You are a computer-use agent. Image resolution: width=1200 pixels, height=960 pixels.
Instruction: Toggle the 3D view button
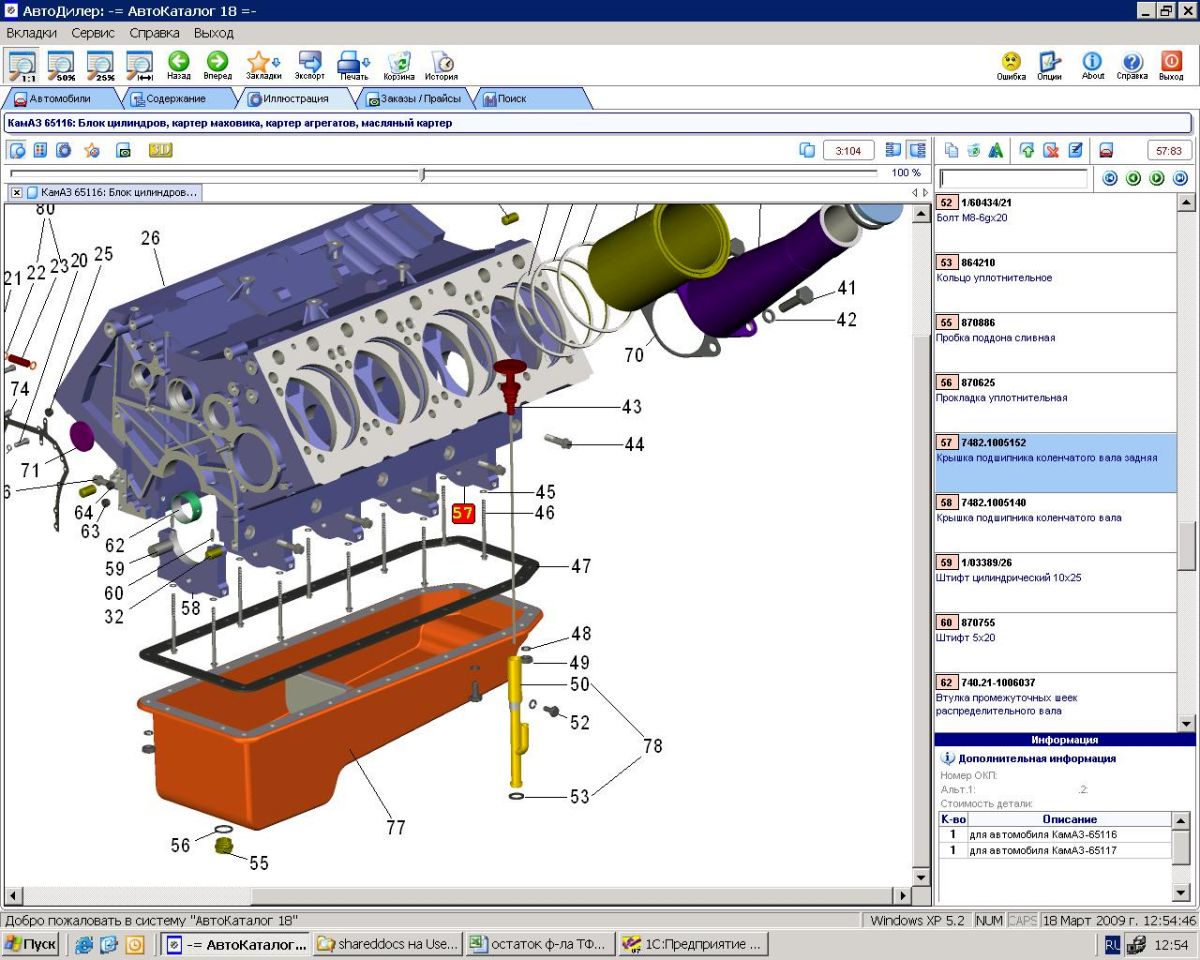coord(161,151)
